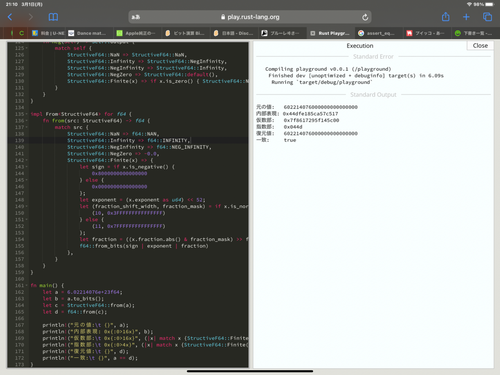This screenshot has width=500, height=375.
Task: Tap the play.rust-lang.org address field
Action: pyautogui.click(x=250, y=17)
